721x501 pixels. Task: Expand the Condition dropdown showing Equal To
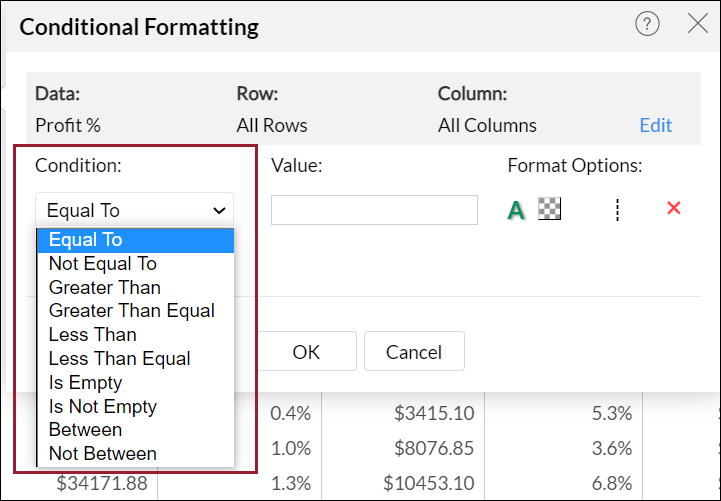[x=135, y=210]
